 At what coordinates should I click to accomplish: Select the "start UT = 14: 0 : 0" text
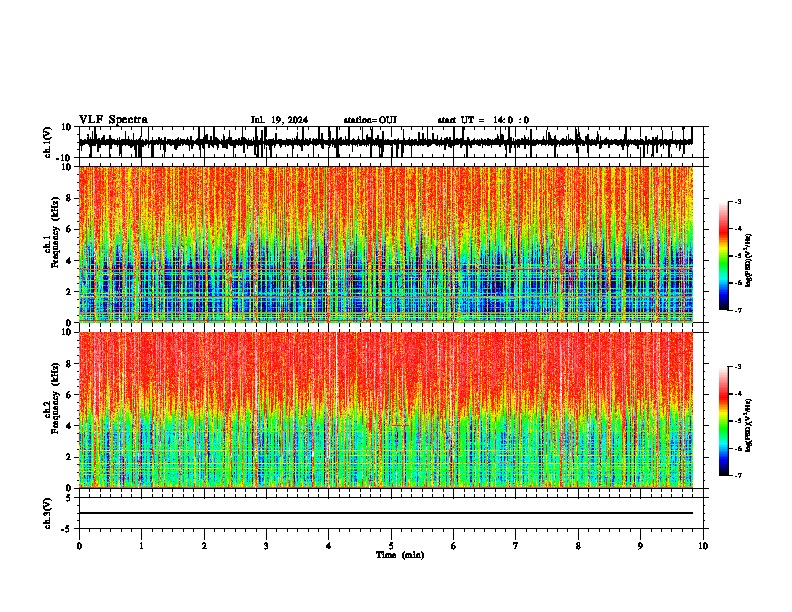[x=483, y=120]
